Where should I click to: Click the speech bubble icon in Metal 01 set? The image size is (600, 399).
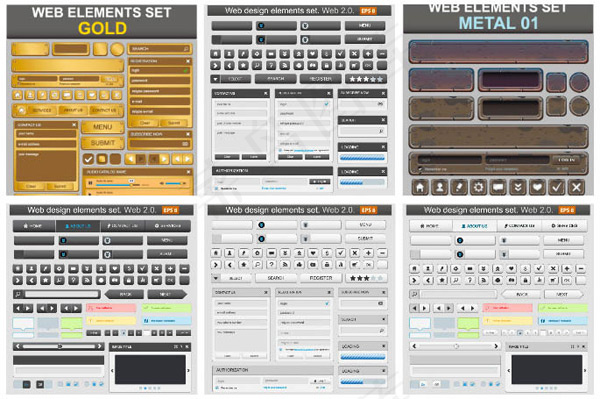point(498,187)
